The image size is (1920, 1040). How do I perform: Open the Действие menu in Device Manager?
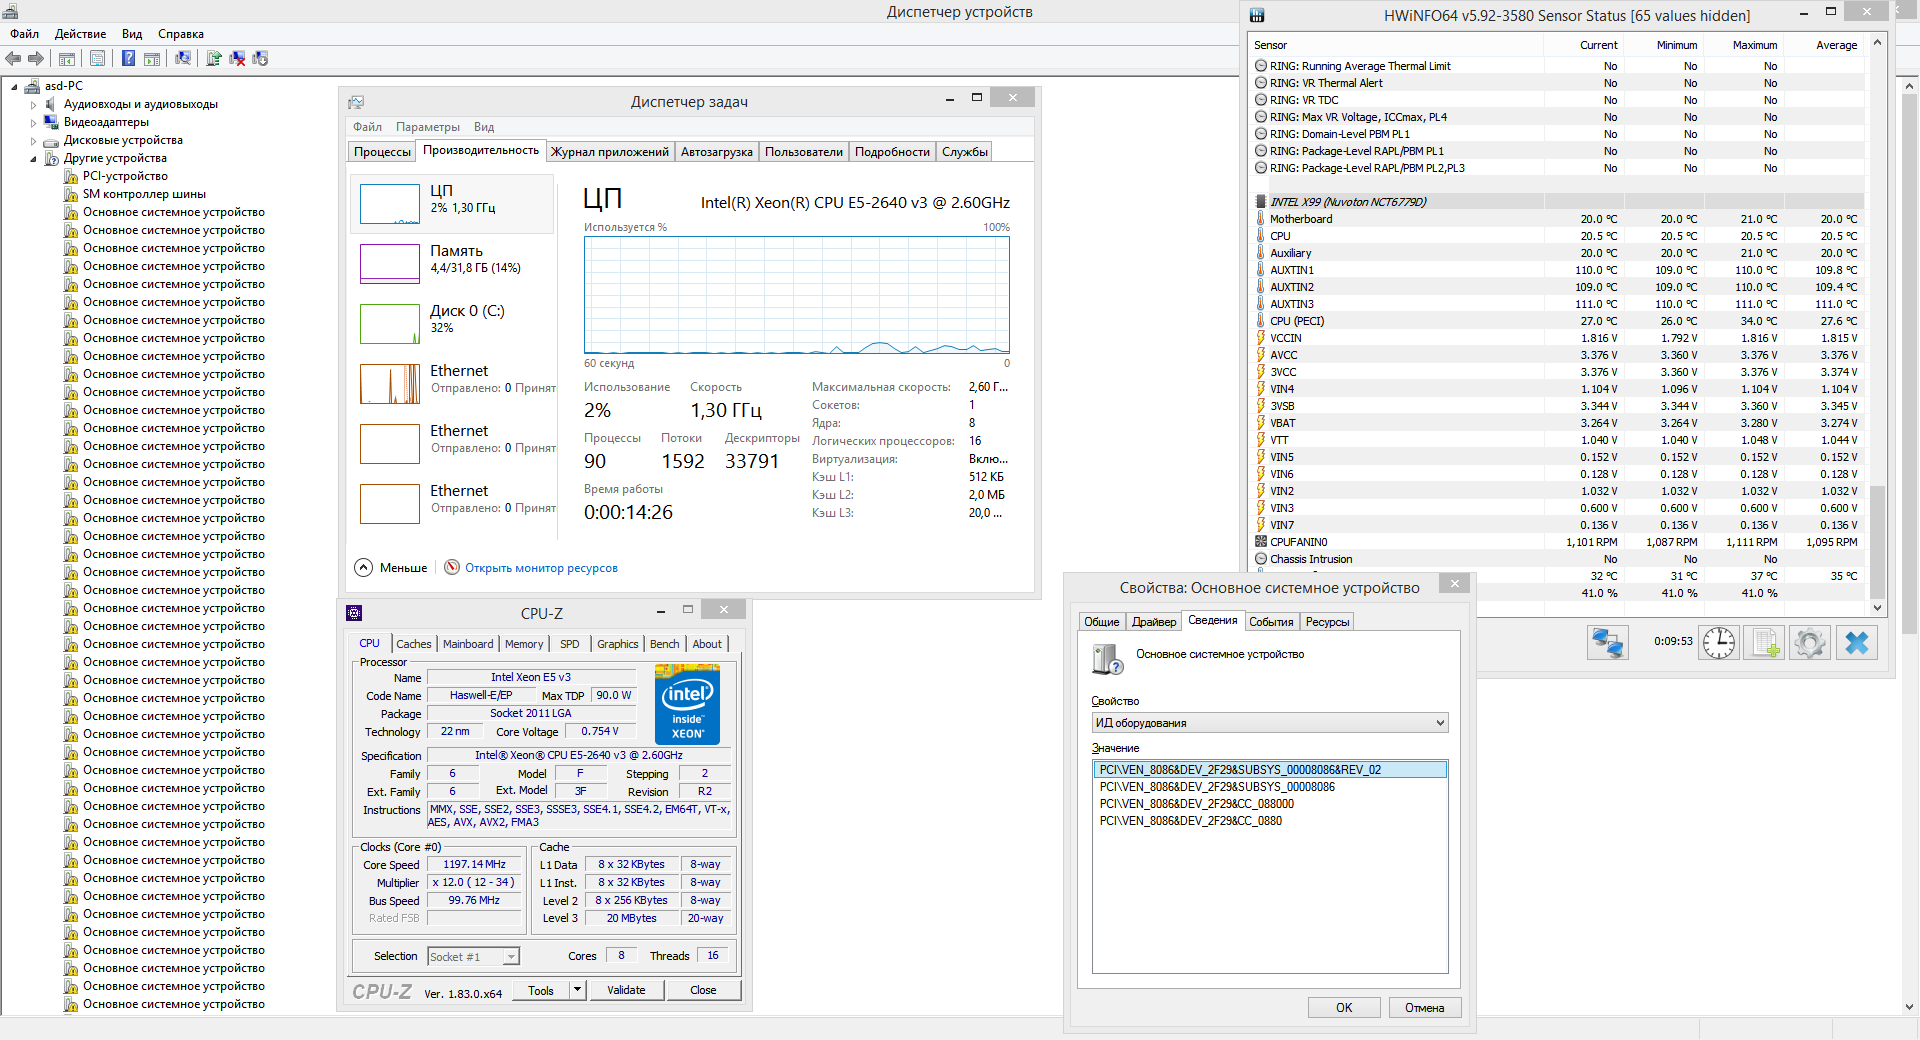[x=80, y=34]
